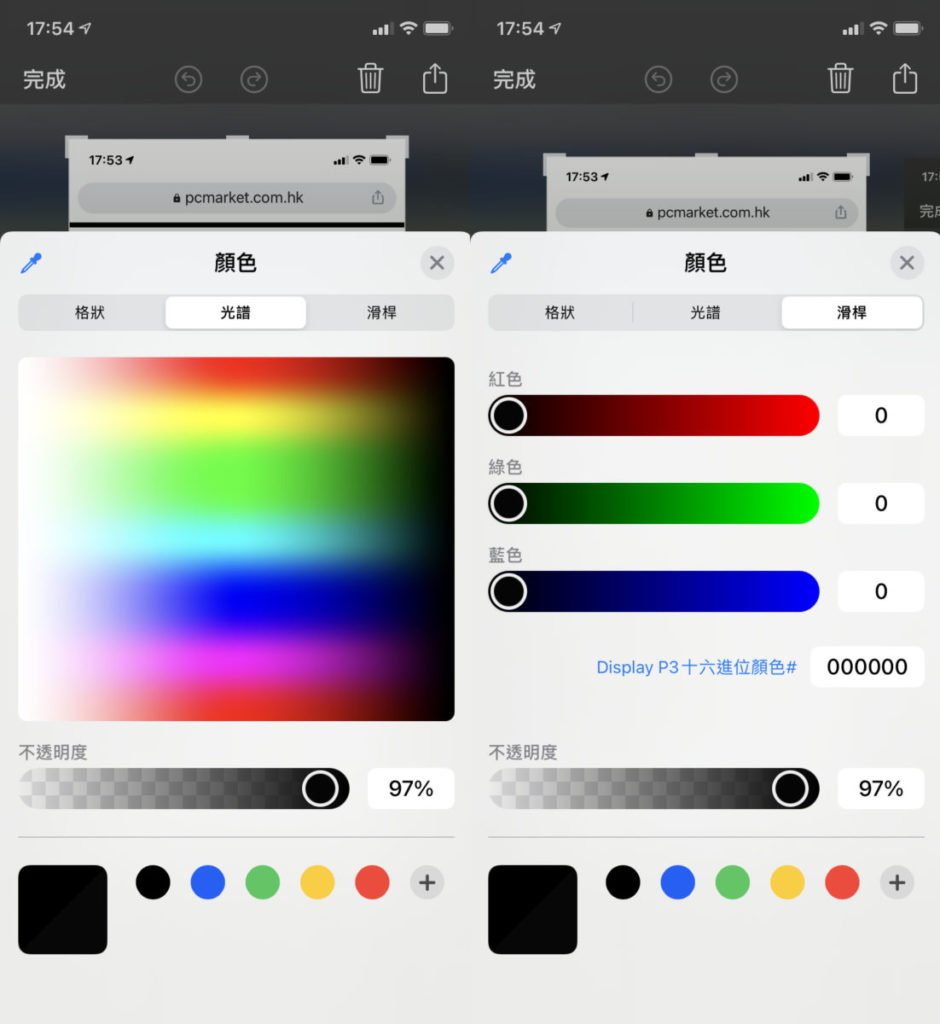Tap the Display P3十六進位顏色# link

click(696, 667)
